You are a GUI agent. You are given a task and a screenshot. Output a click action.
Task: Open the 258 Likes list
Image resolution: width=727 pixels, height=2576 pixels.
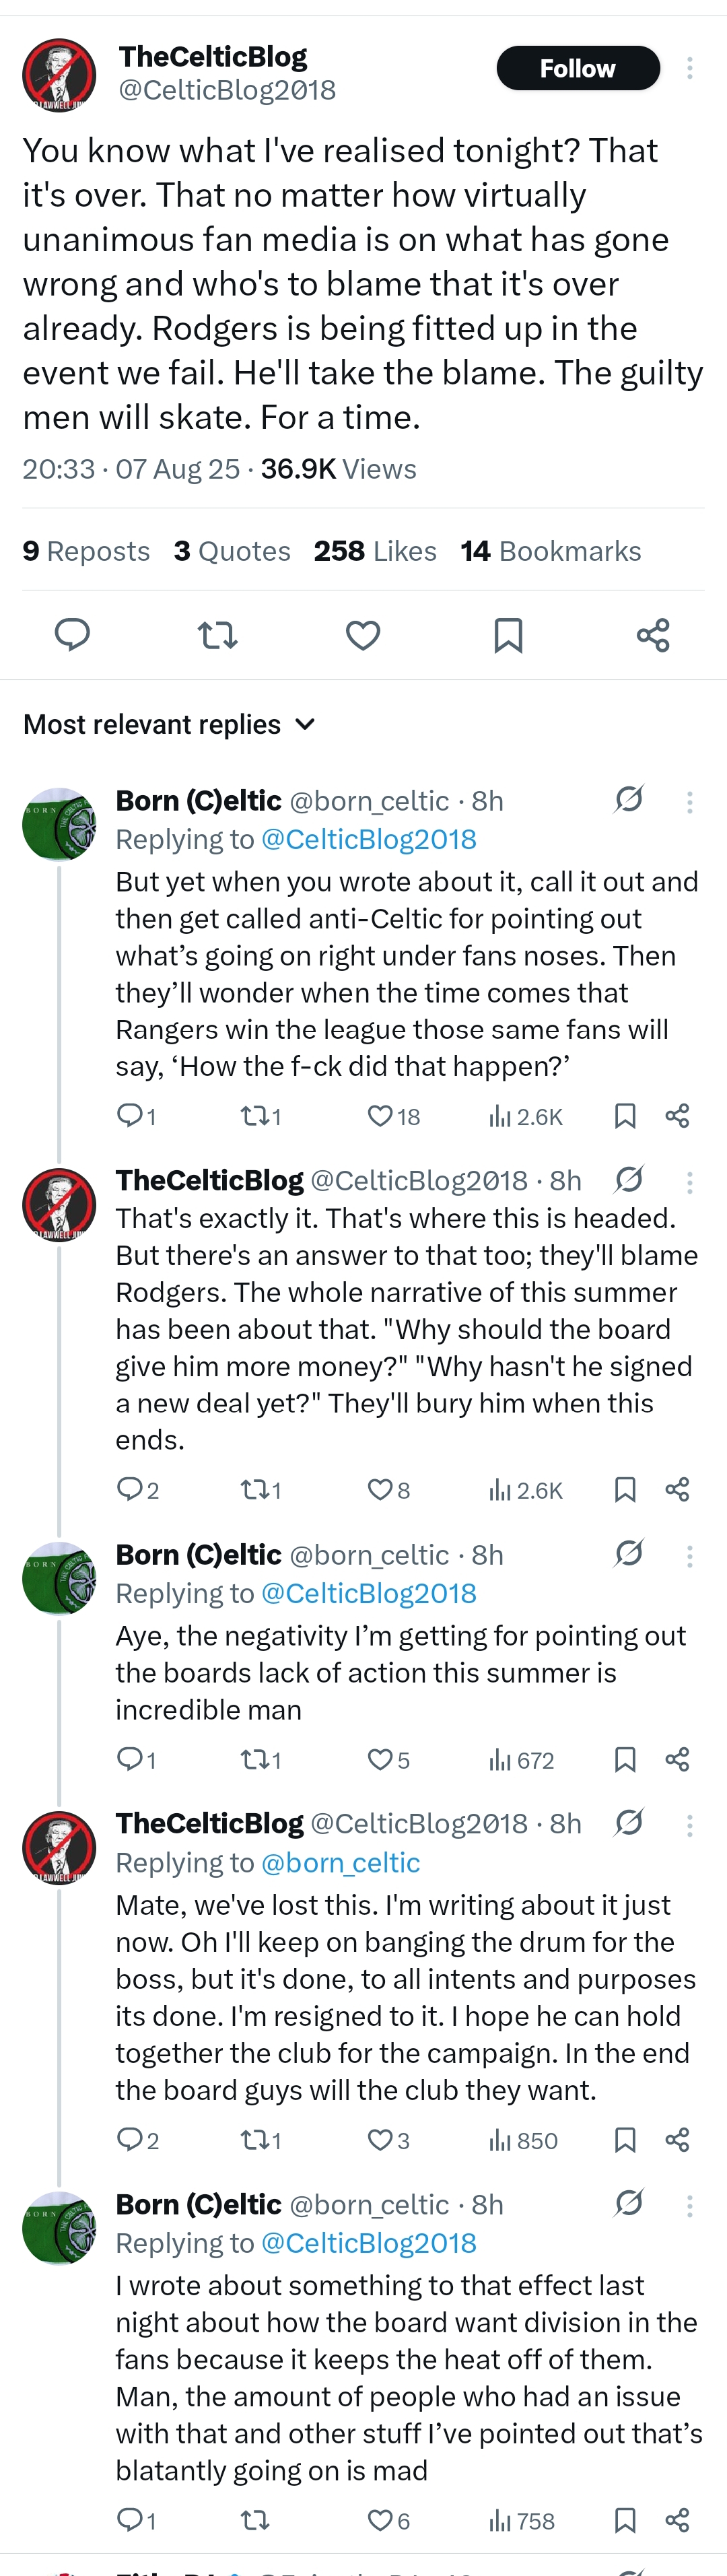[375, 551]
